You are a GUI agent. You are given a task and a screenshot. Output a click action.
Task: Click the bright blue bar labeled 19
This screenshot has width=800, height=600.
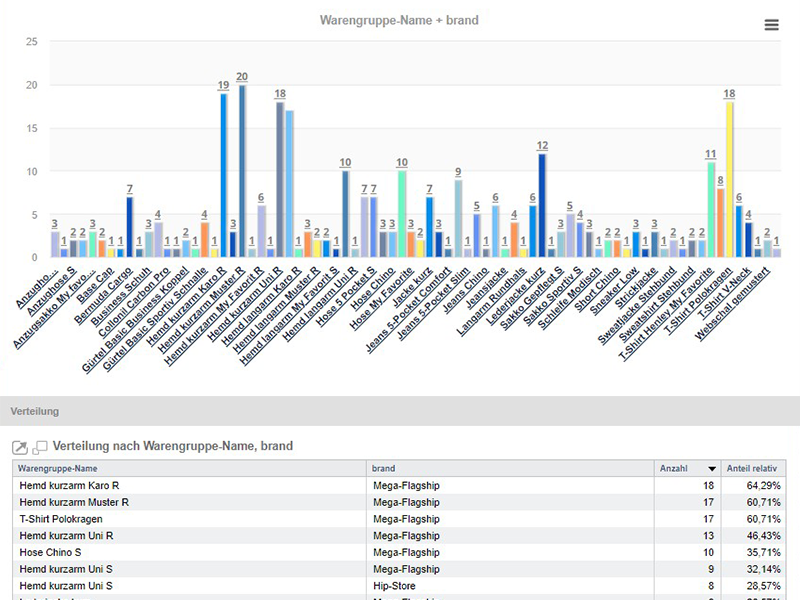(223, 175)
